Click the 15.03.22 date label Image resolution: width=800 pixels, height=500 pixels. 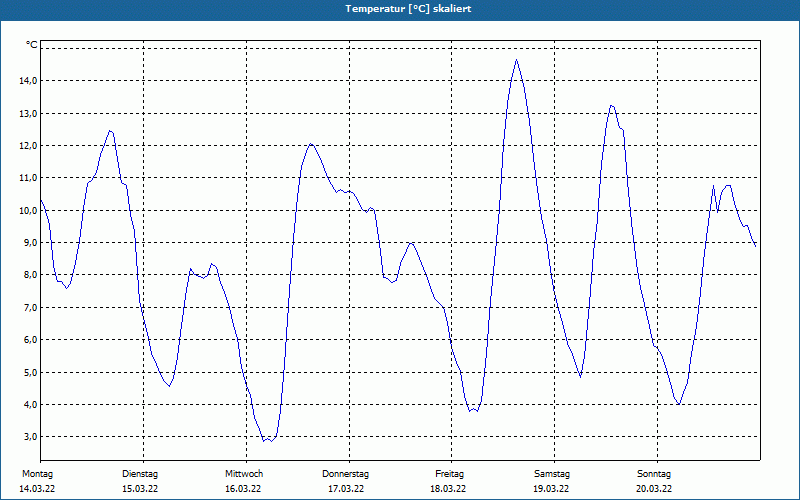(140, 489)
